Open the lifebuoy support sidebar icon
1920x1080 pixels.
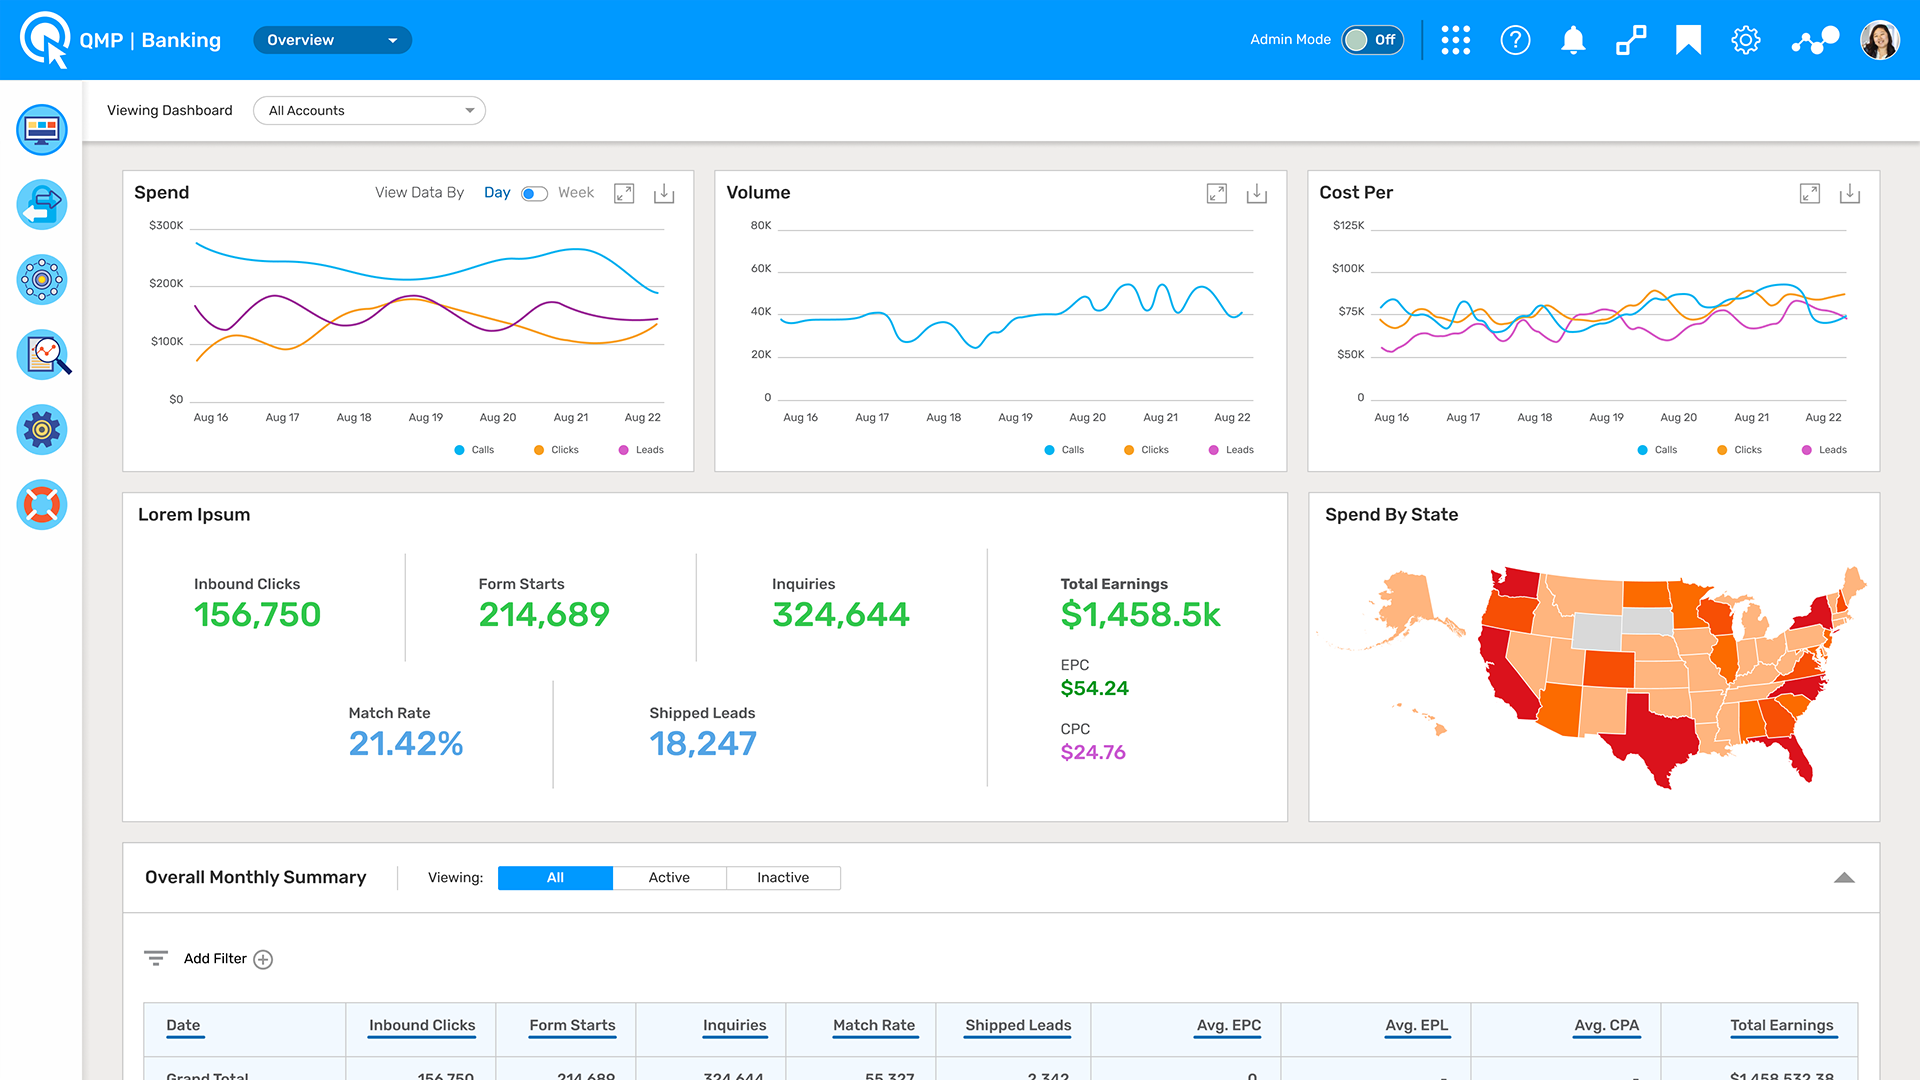click(42, 504)
